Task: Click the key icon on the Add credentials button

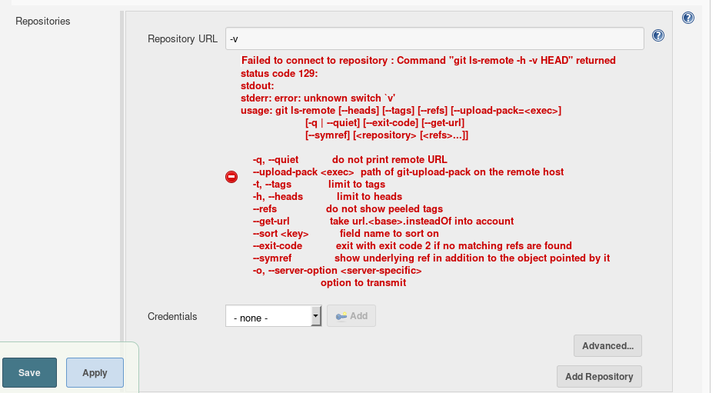Action: (x=341, y=316)
